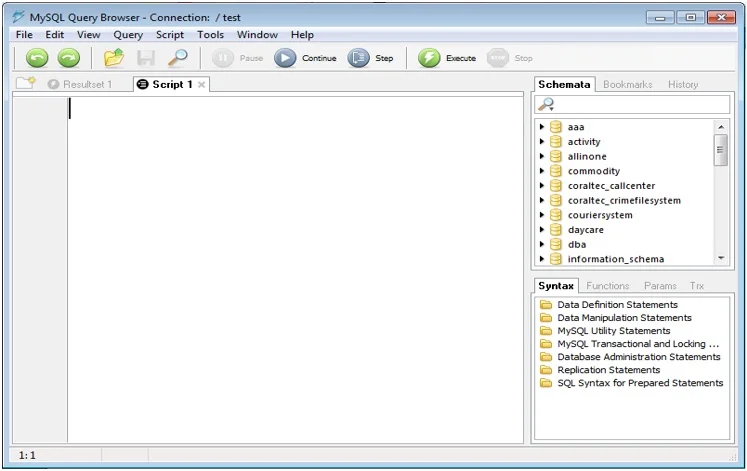Select the Syntax tab

pos(556,286)
